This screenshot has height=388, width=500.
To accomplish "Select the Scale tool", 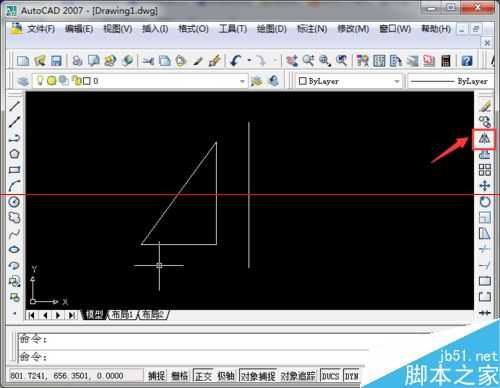I will (485, 218).
